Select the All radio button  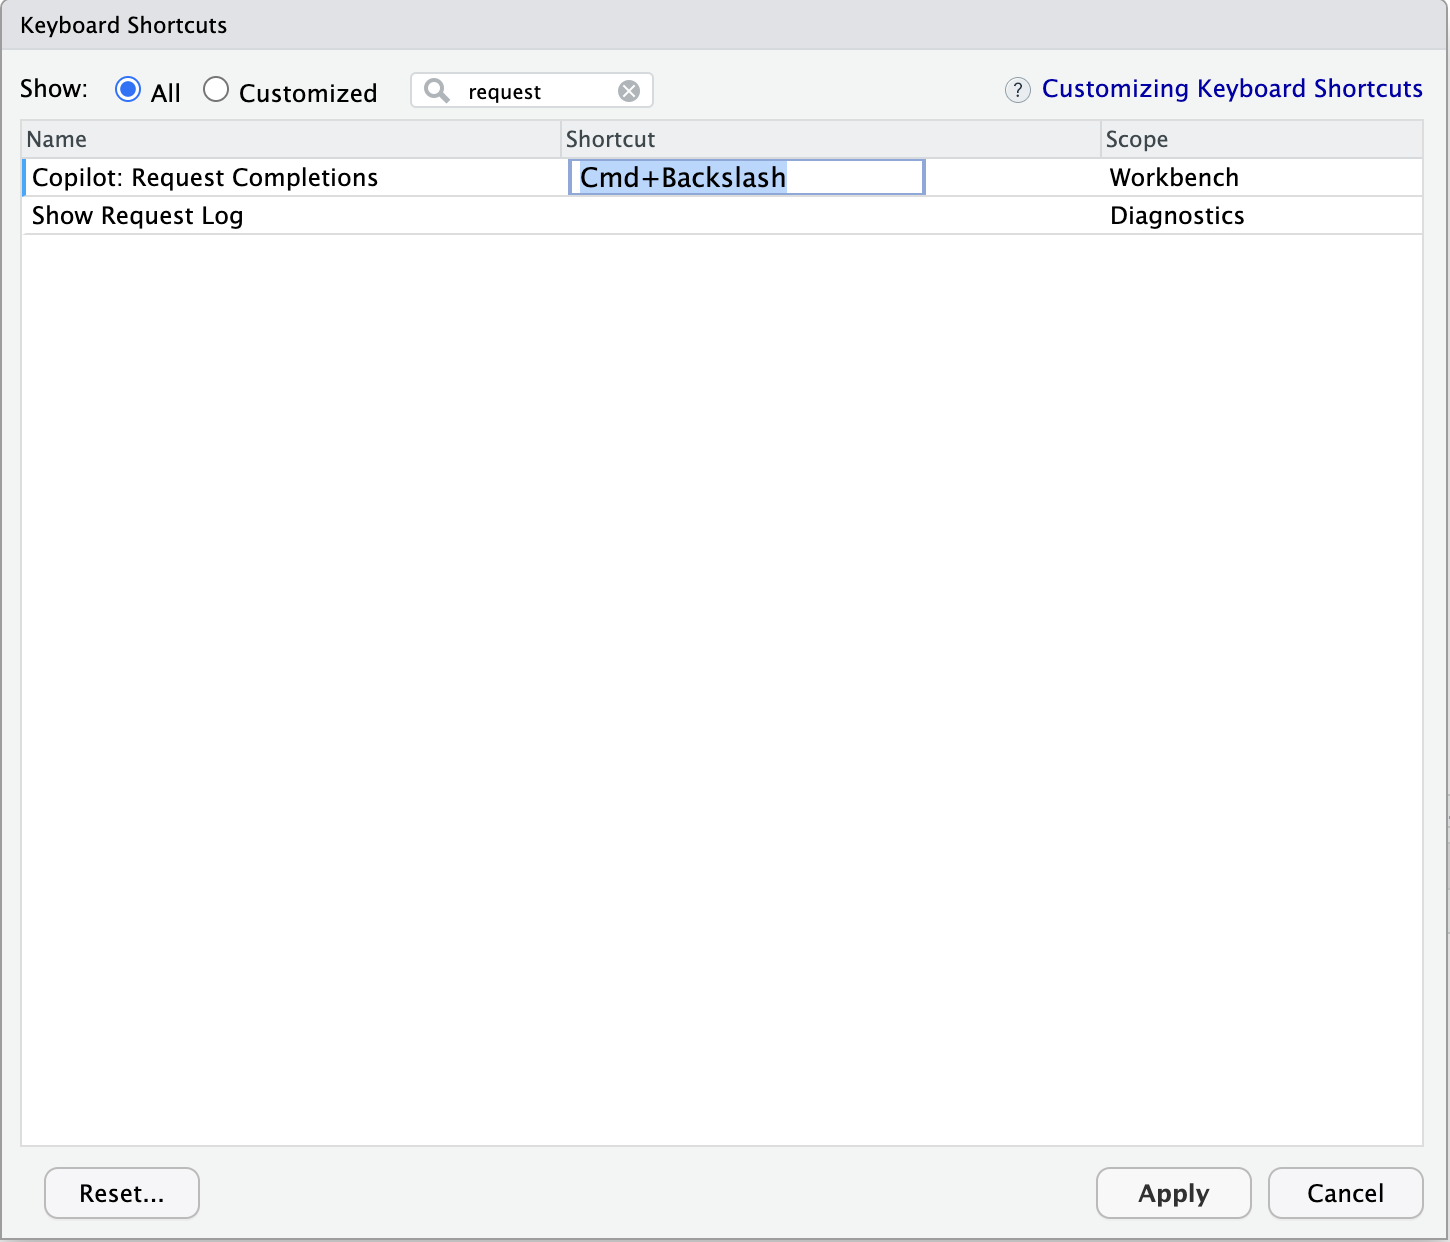coord(128,90)
